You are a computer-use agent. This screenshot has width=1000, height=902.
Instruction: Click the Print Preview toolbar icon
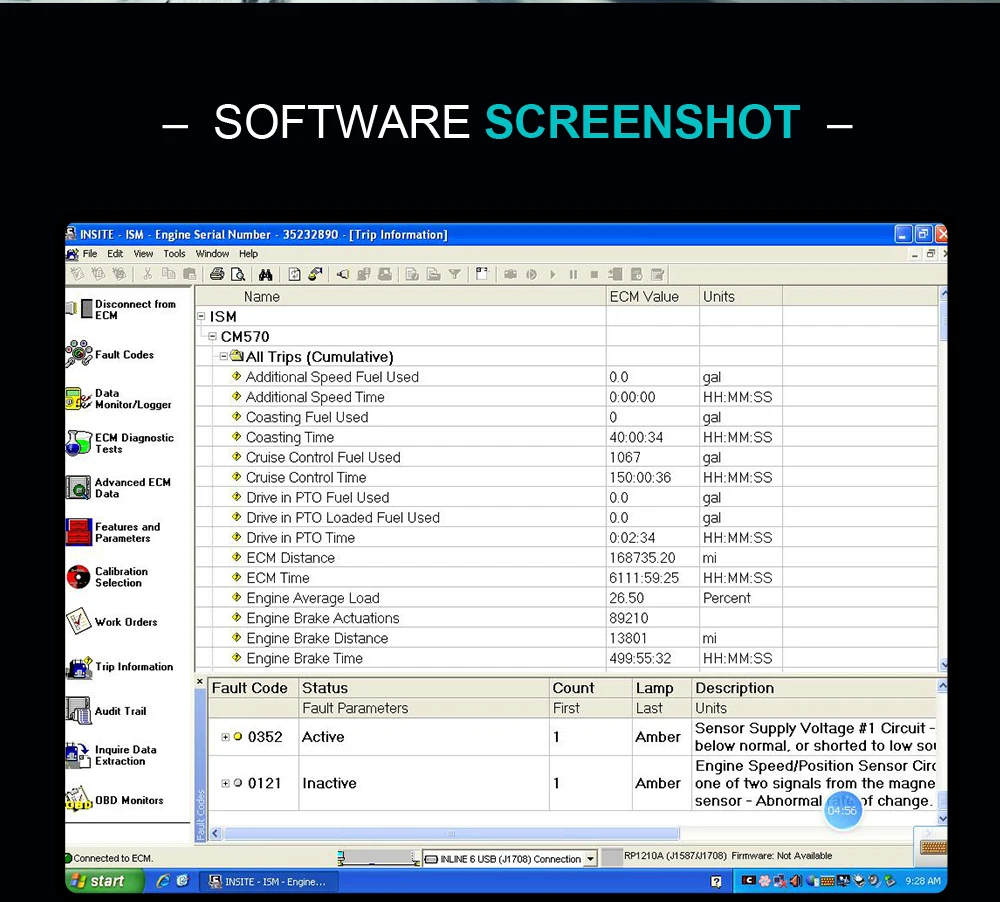(238, 274)
